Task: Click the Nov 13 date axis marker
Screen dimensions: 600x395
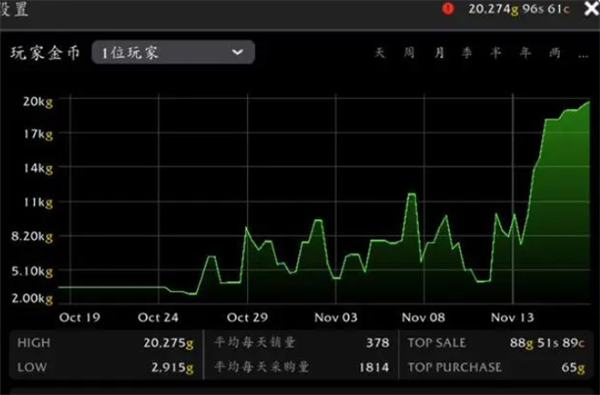Action: point(512,317)
